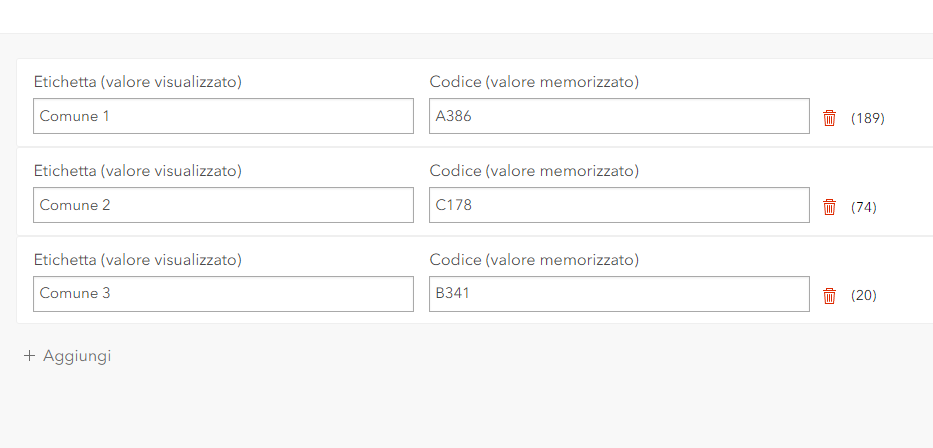The image size is (933, 448).
Task: Delete the Comune 1 entry with the trash icon
Action: 829,118
